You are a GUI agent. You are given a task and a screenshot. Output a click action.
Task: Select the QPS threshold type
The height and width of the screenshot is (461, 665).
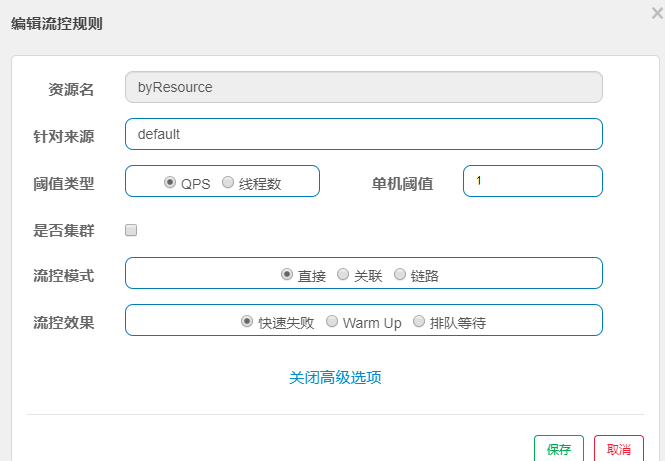pos(170,183)
